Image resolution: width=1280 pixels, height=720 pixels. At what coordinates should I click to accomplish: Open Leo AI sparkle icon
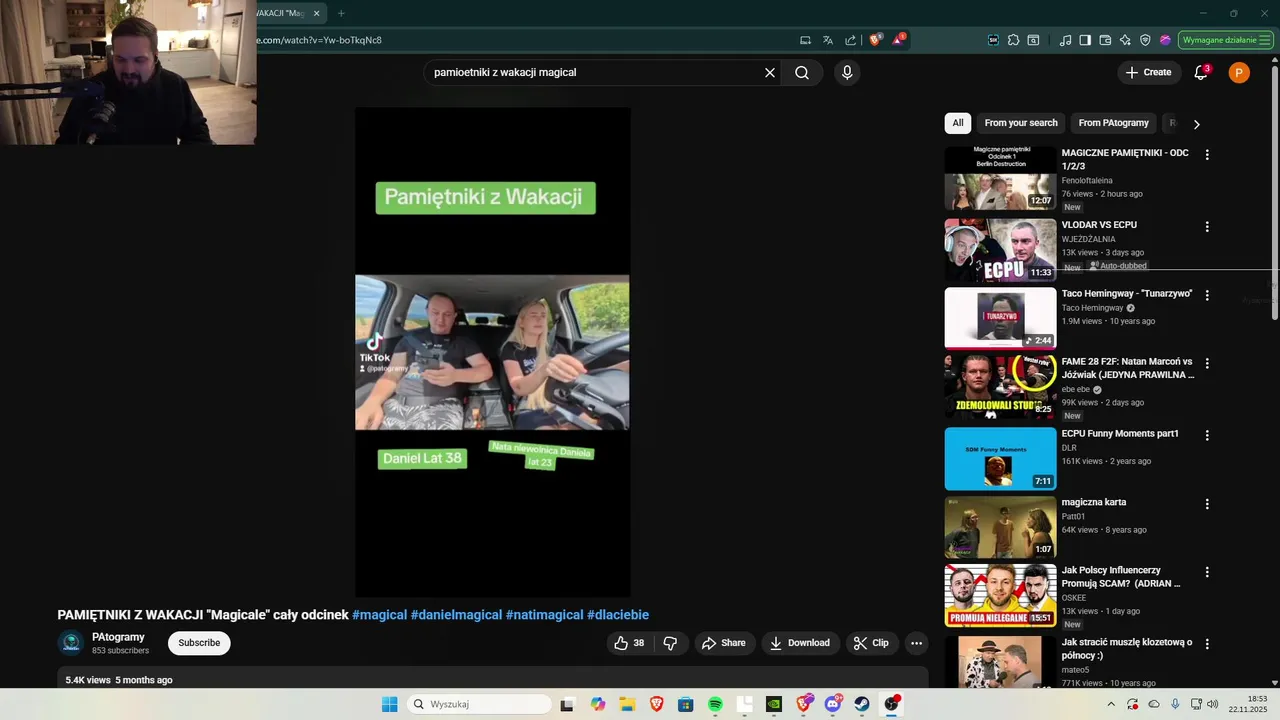click(1125, 40)
